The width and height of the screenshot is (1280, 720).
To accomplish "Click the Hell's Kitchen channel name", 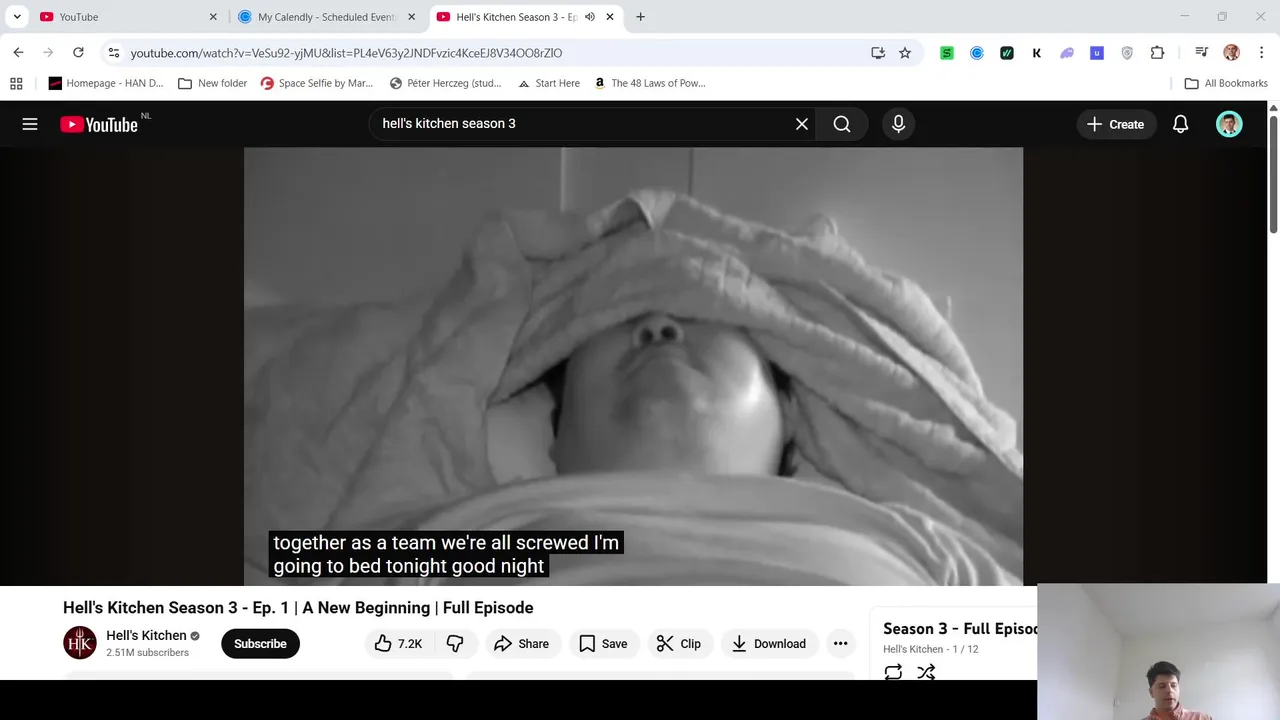I will (146, 635).
